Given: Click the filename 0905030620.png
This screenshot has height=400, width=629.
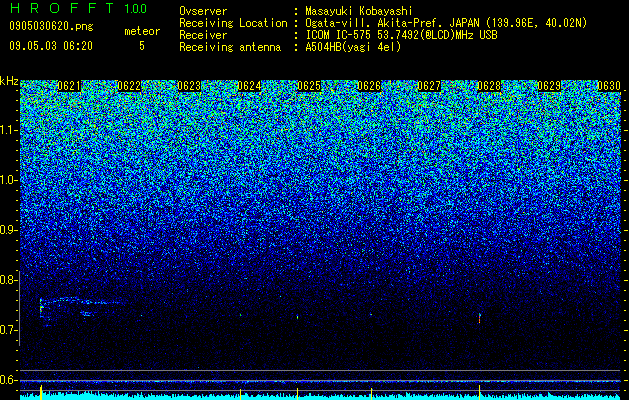Looking at the screenshot, I should click(51, 26).
